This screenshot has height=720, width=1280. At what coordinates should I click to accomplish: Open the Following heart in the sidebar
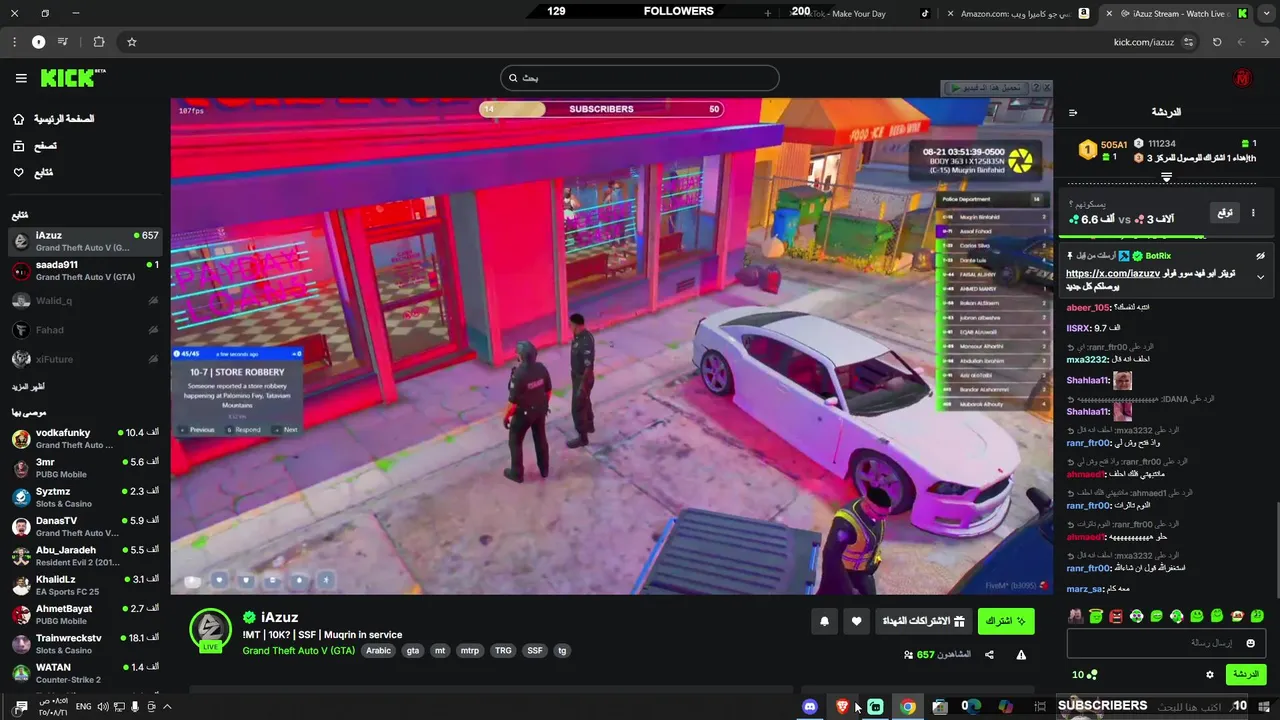[19, 173]
